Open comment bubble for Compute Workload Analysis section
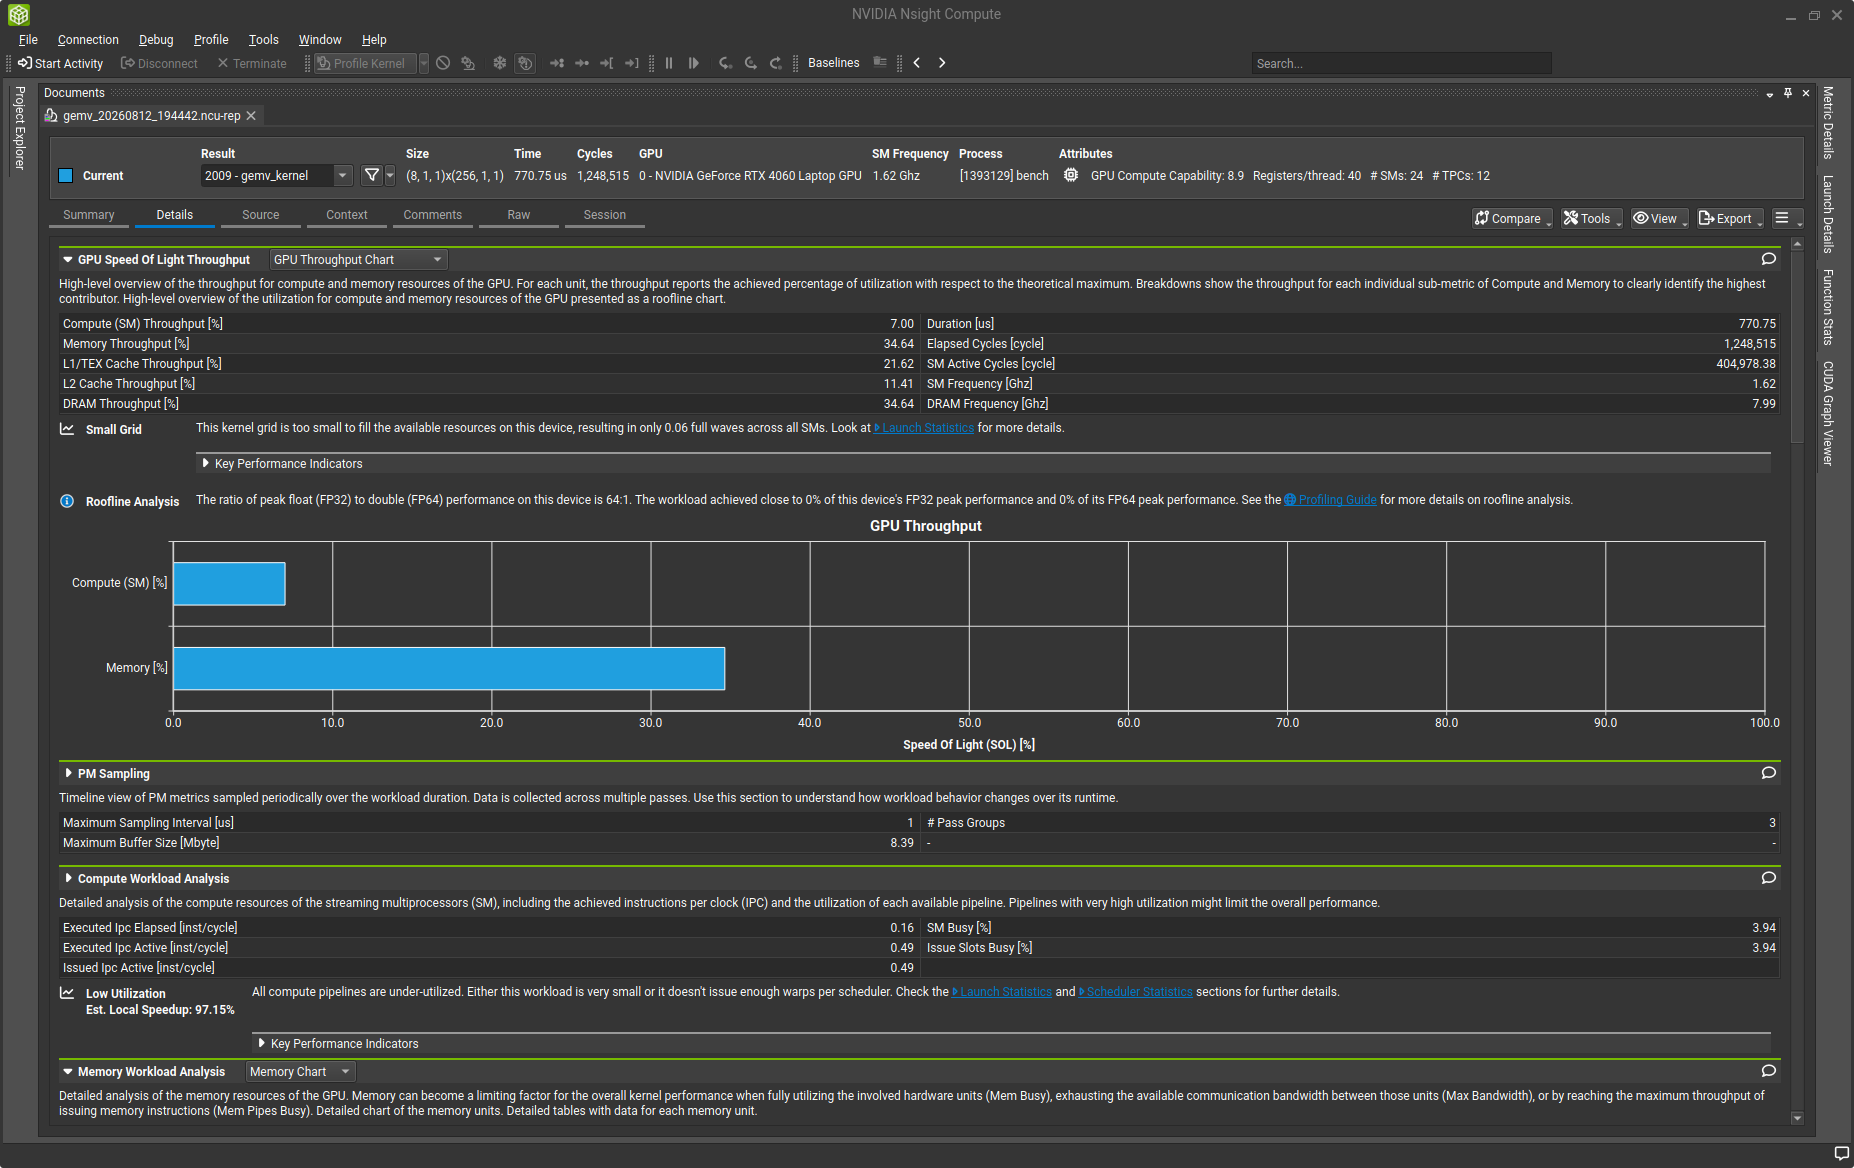1854x1168 pixels. coord(1769,878)
